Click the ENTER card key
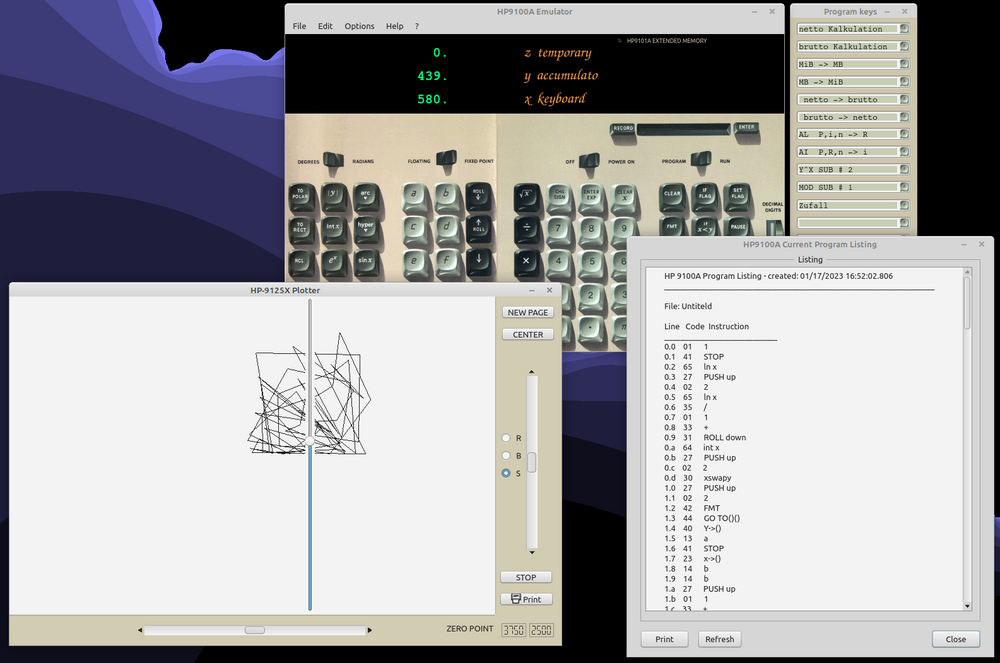The image size is (1000, 663). (746, 128)
